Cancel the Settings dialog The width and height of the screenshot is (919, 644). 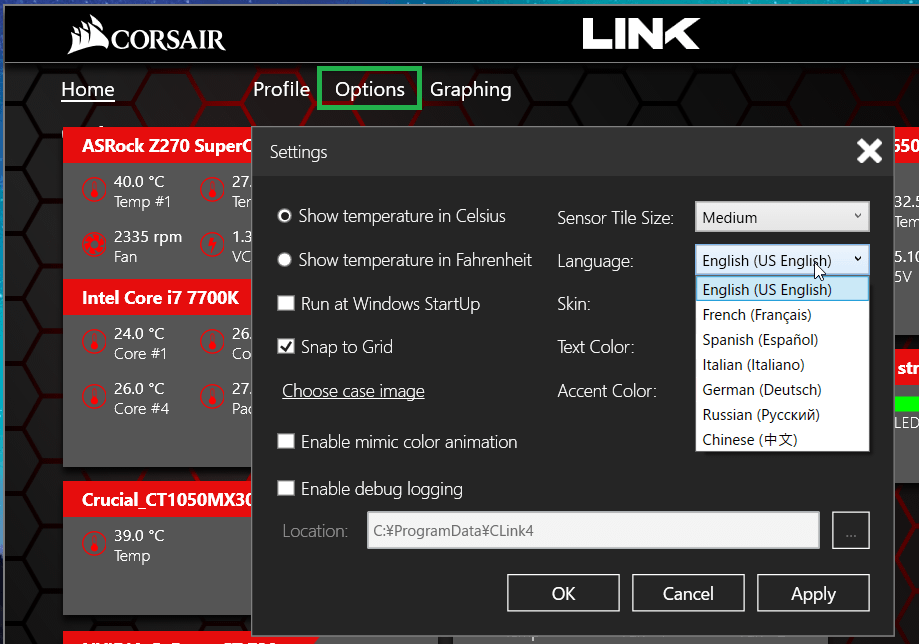(x=688, y=593)
